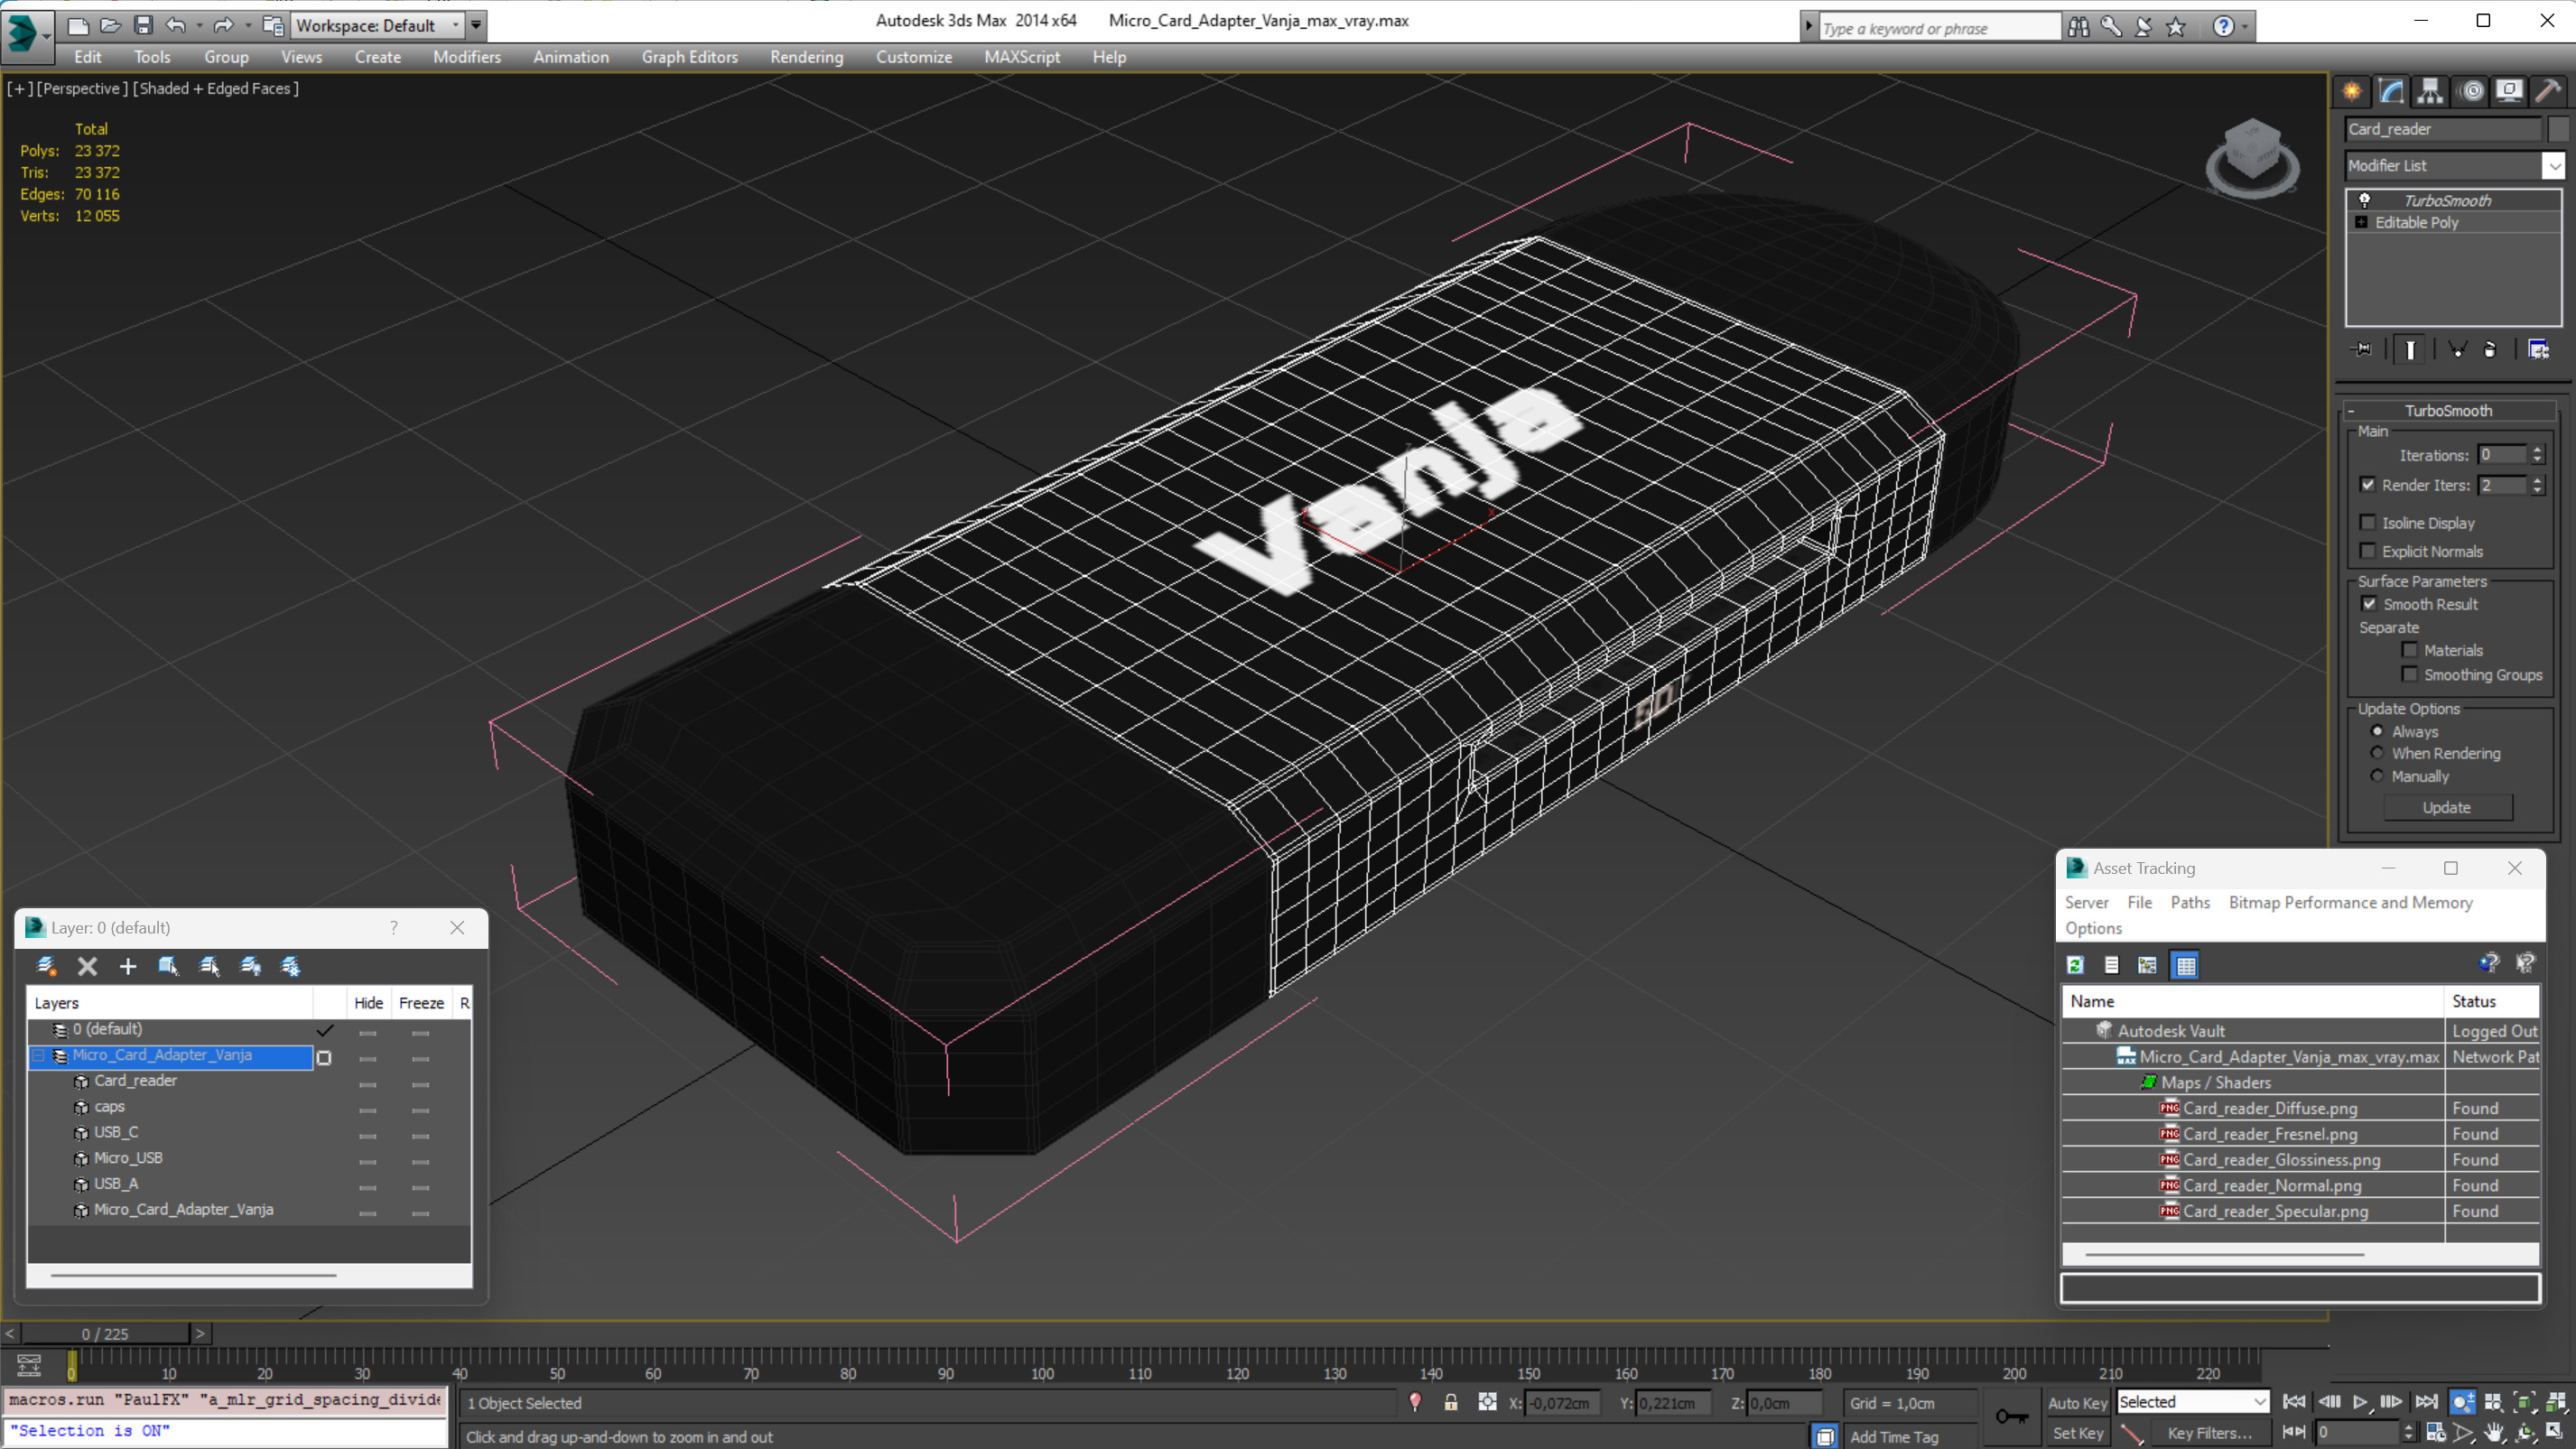Click Undo arrow in quick access toolbar
The width and height of the screenshot is (2576, 1449).
(175, 25)
